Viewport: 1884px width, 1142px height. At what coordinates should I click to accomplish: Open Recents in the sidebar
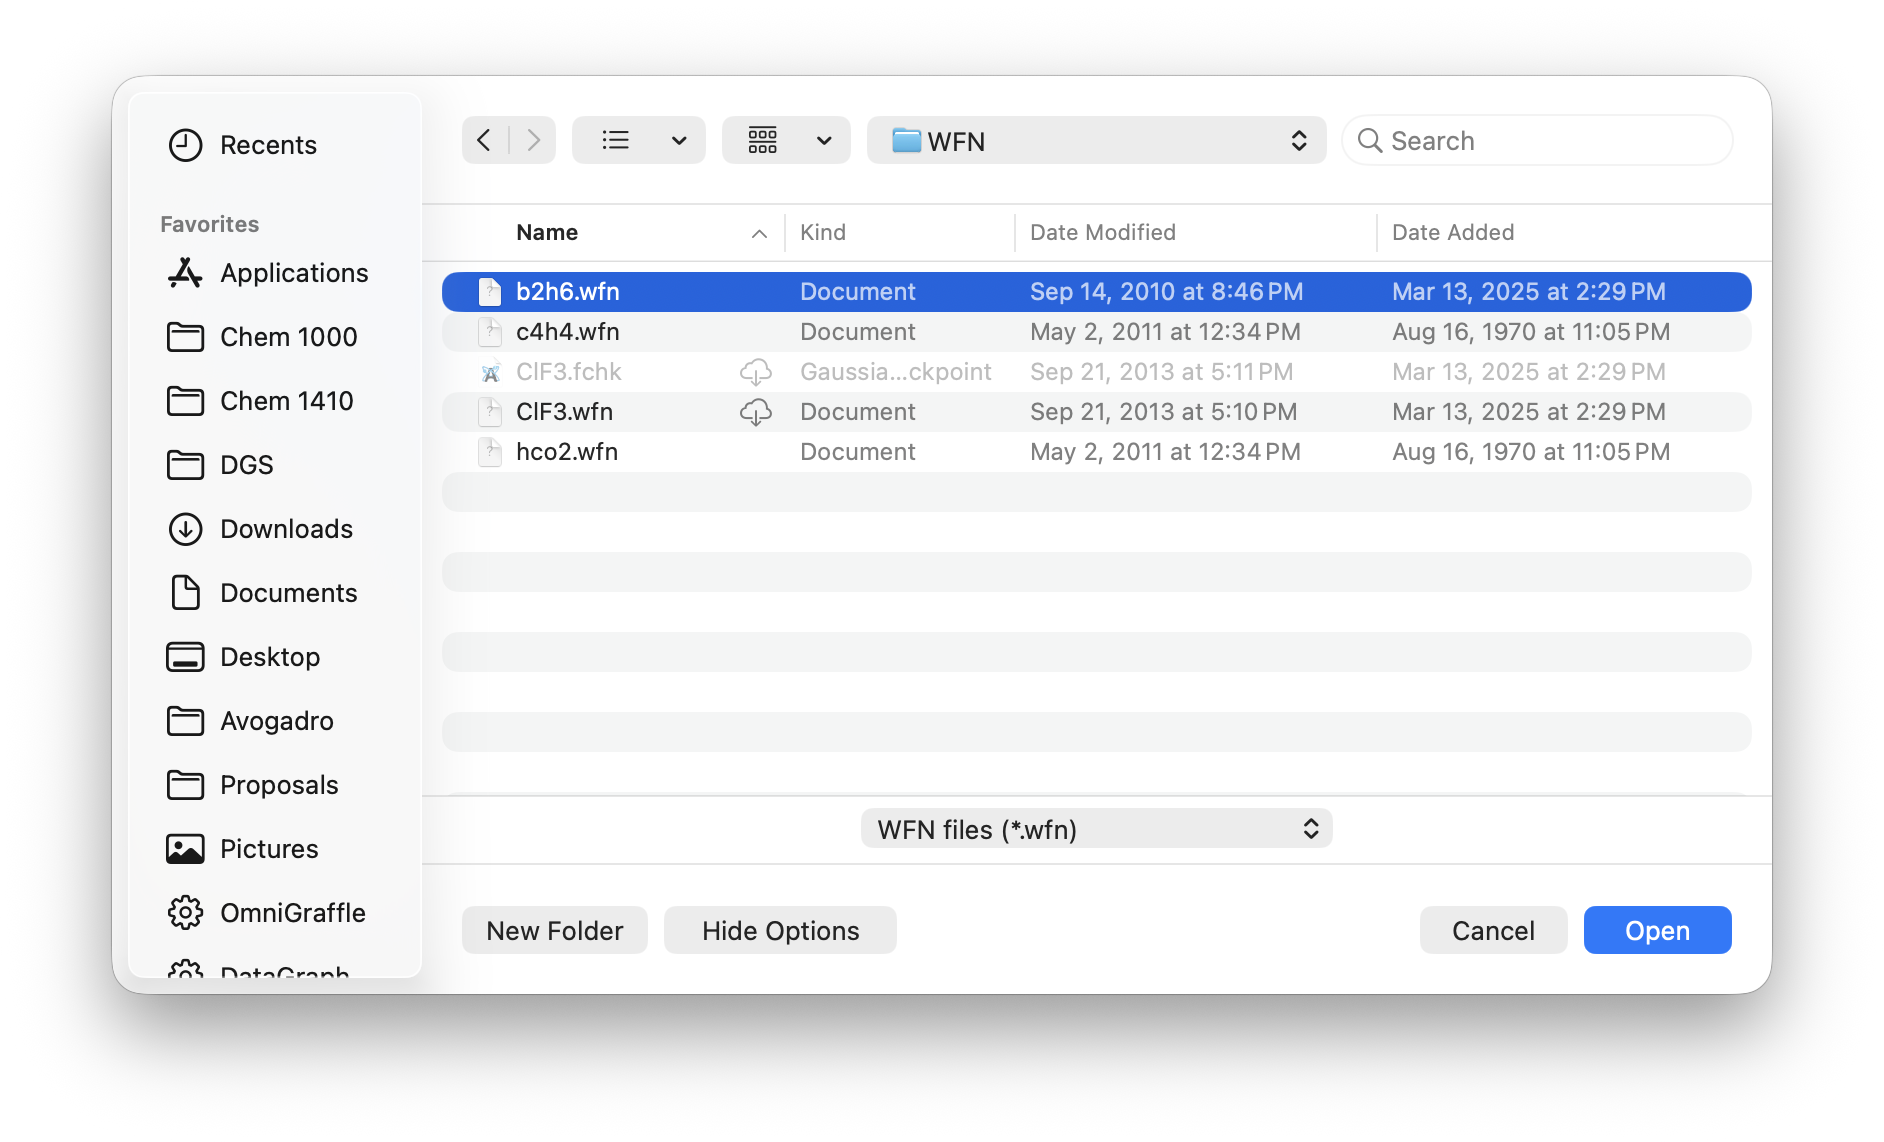[267, 145]
